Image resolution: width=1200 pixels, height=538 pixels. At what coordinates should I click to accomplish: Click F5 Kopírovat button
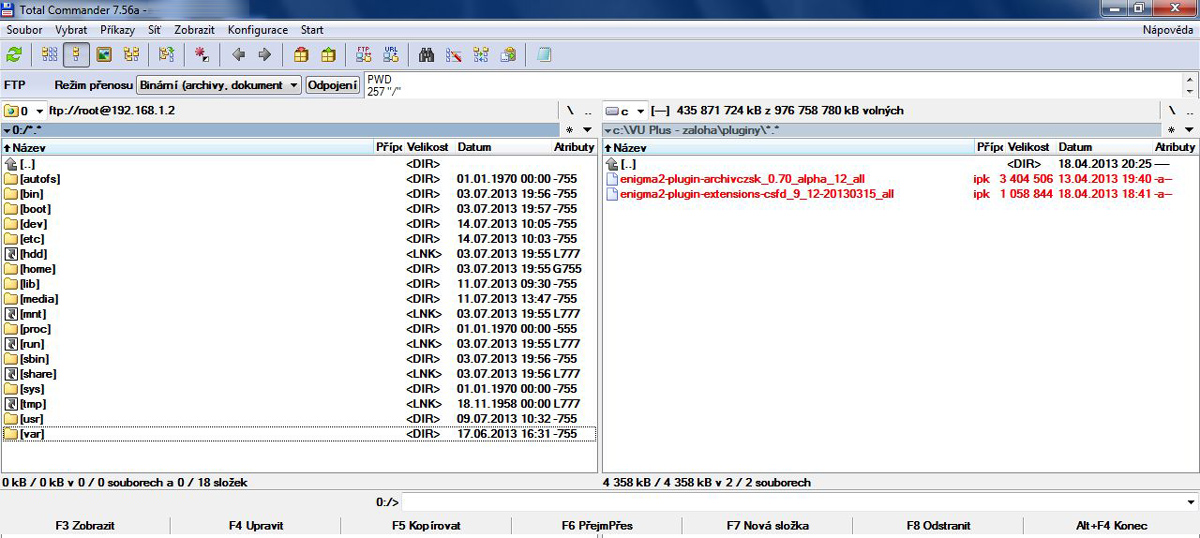pos(426,525)
